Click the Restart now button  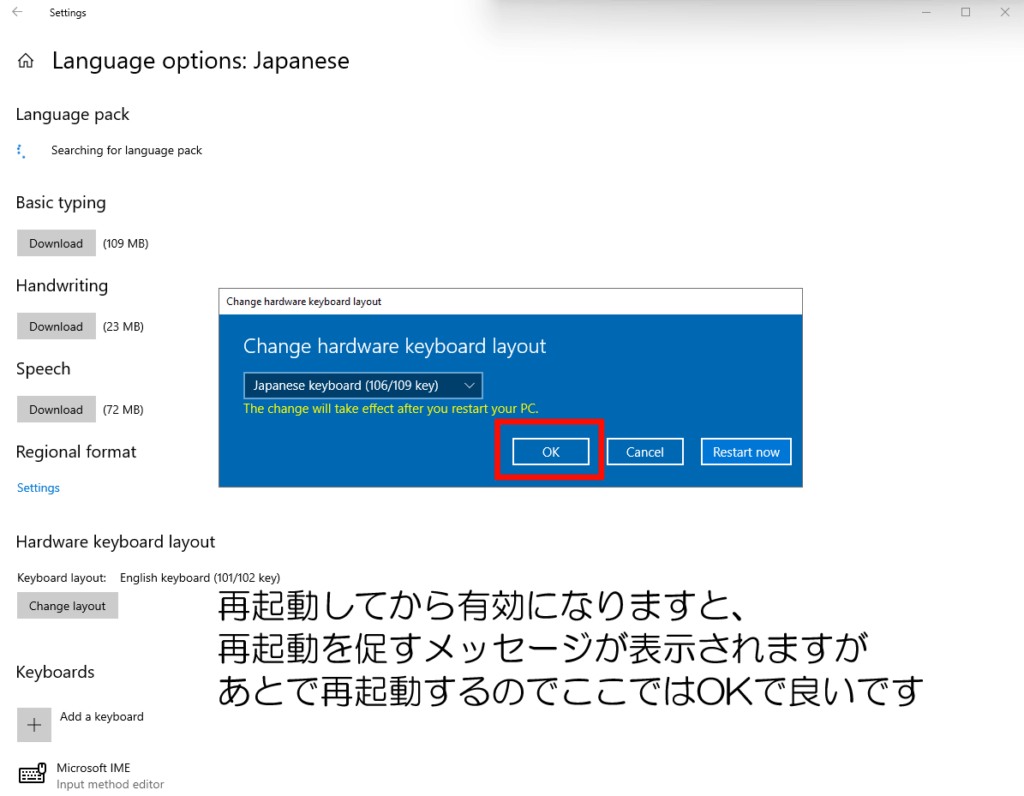(745, 452)
